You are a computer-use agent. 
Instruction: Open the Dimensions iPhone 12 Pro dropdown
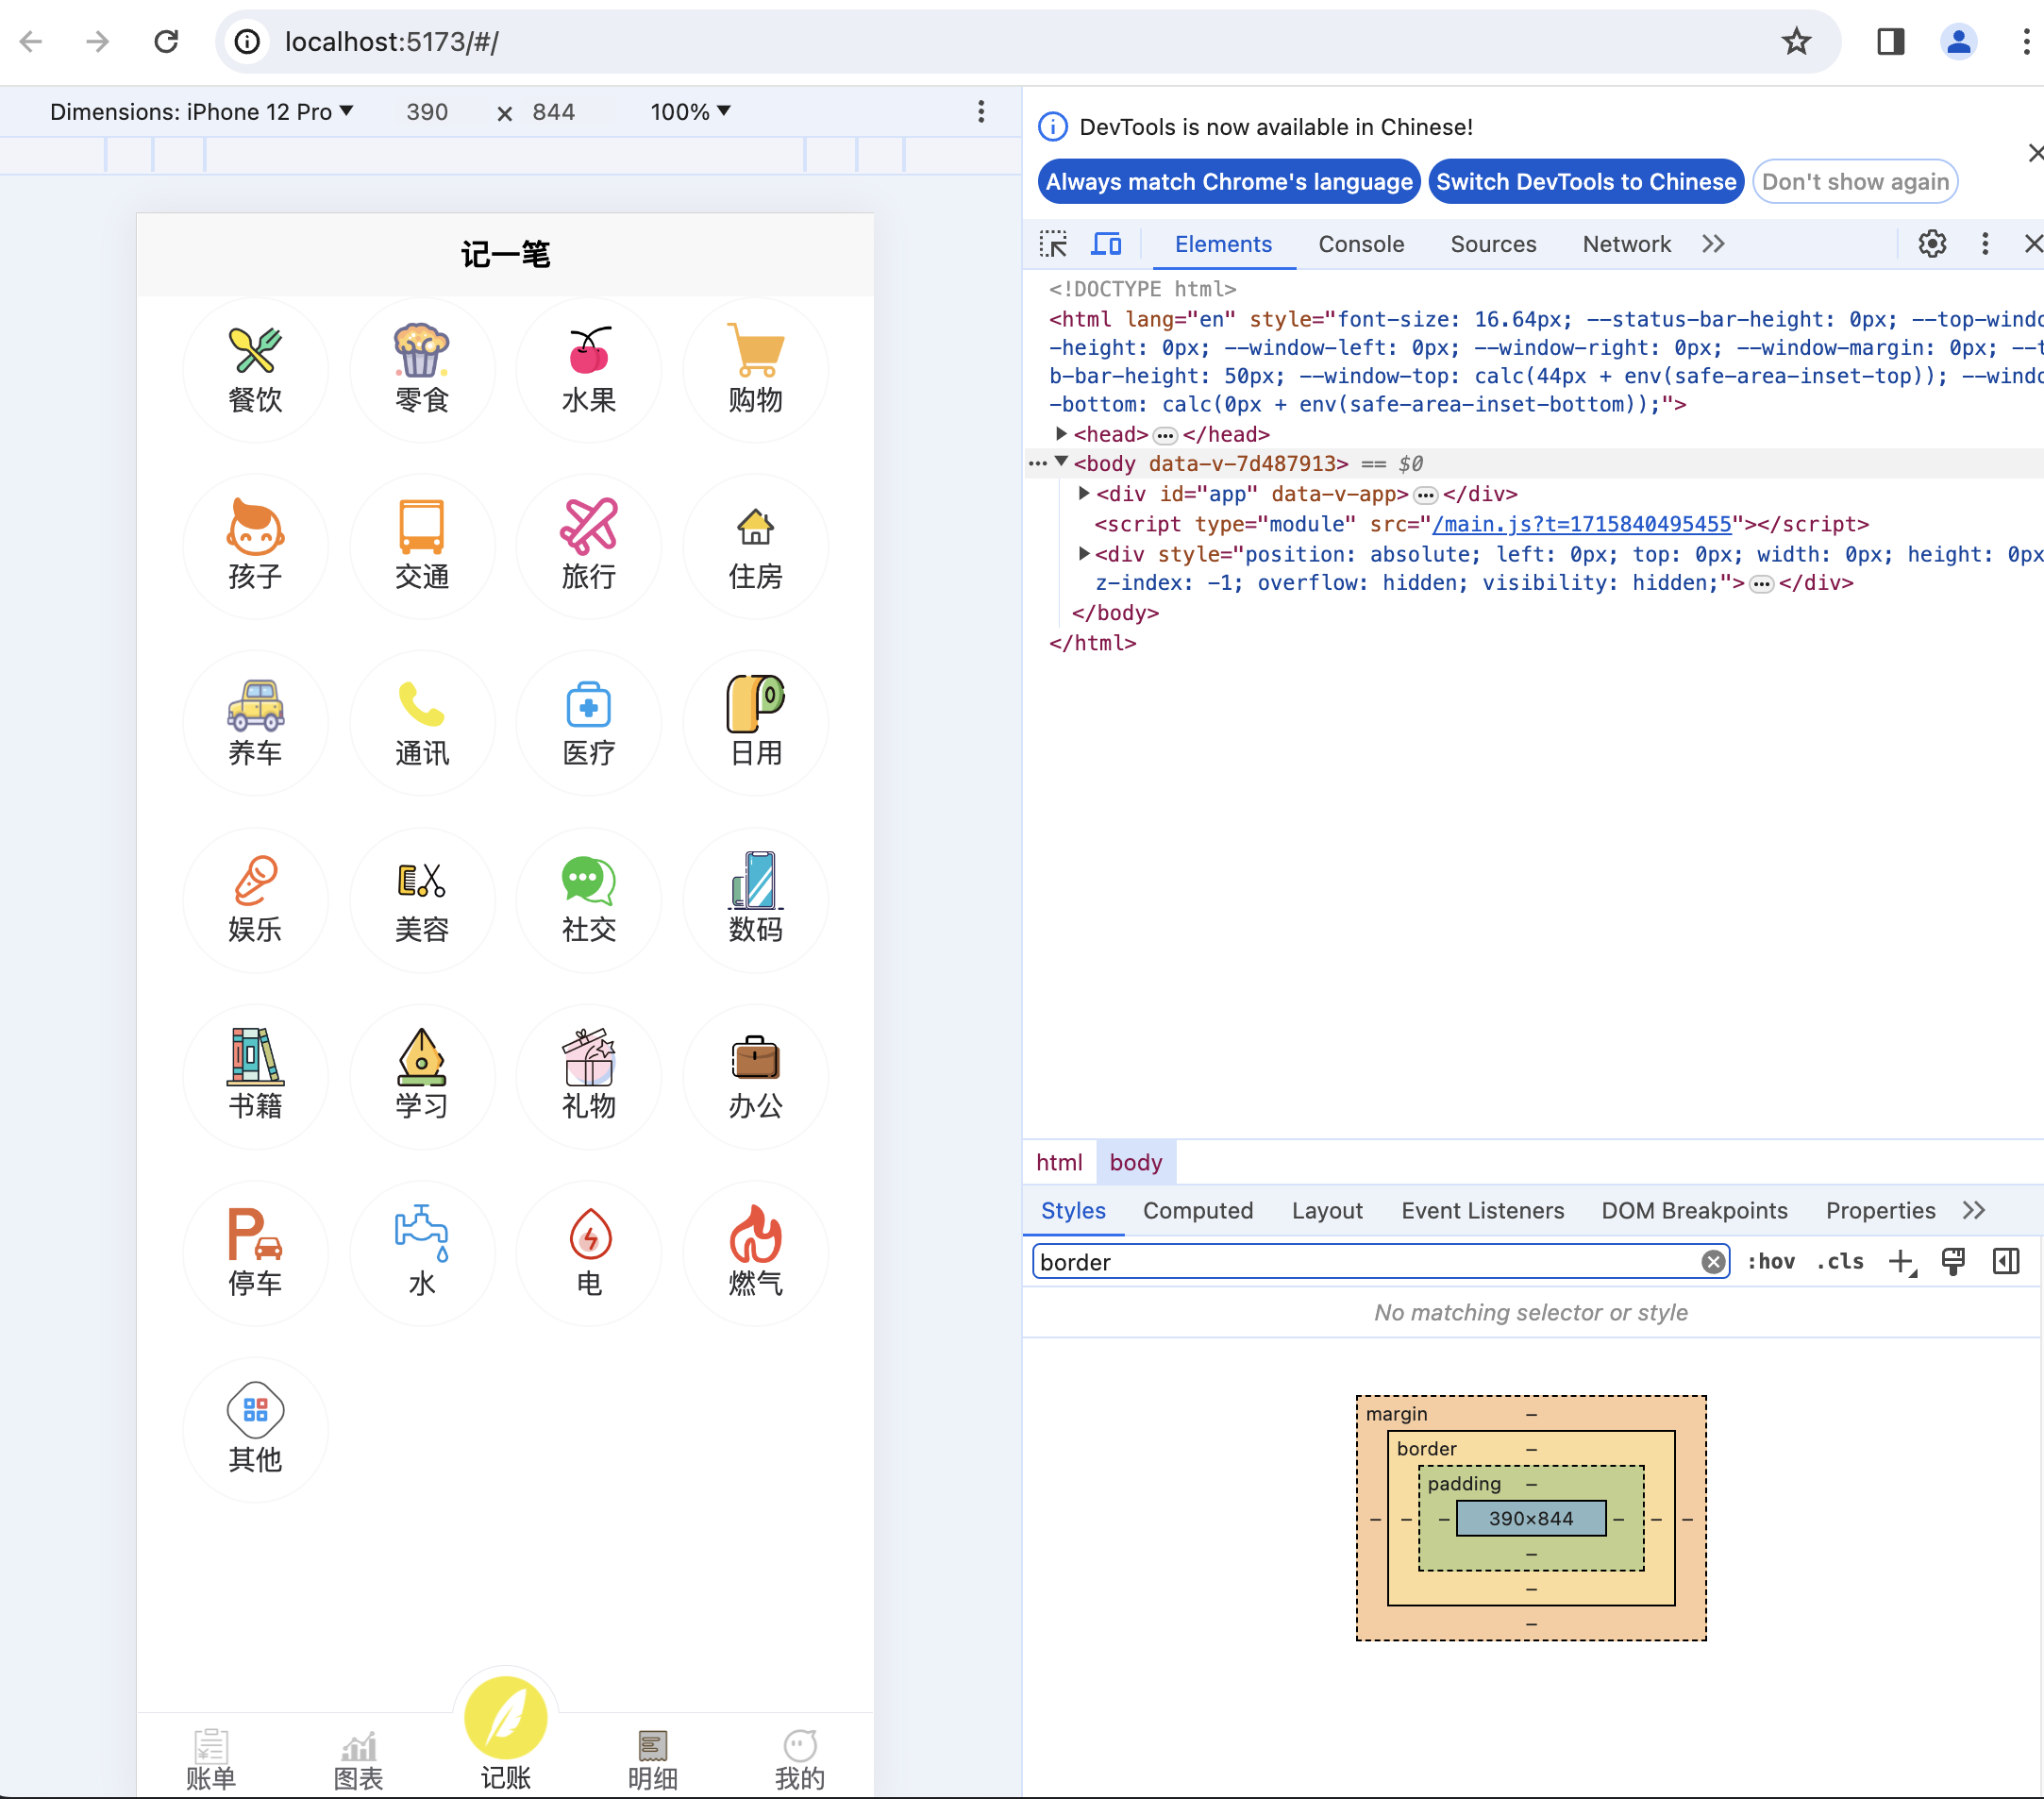[x=202, y=112]
